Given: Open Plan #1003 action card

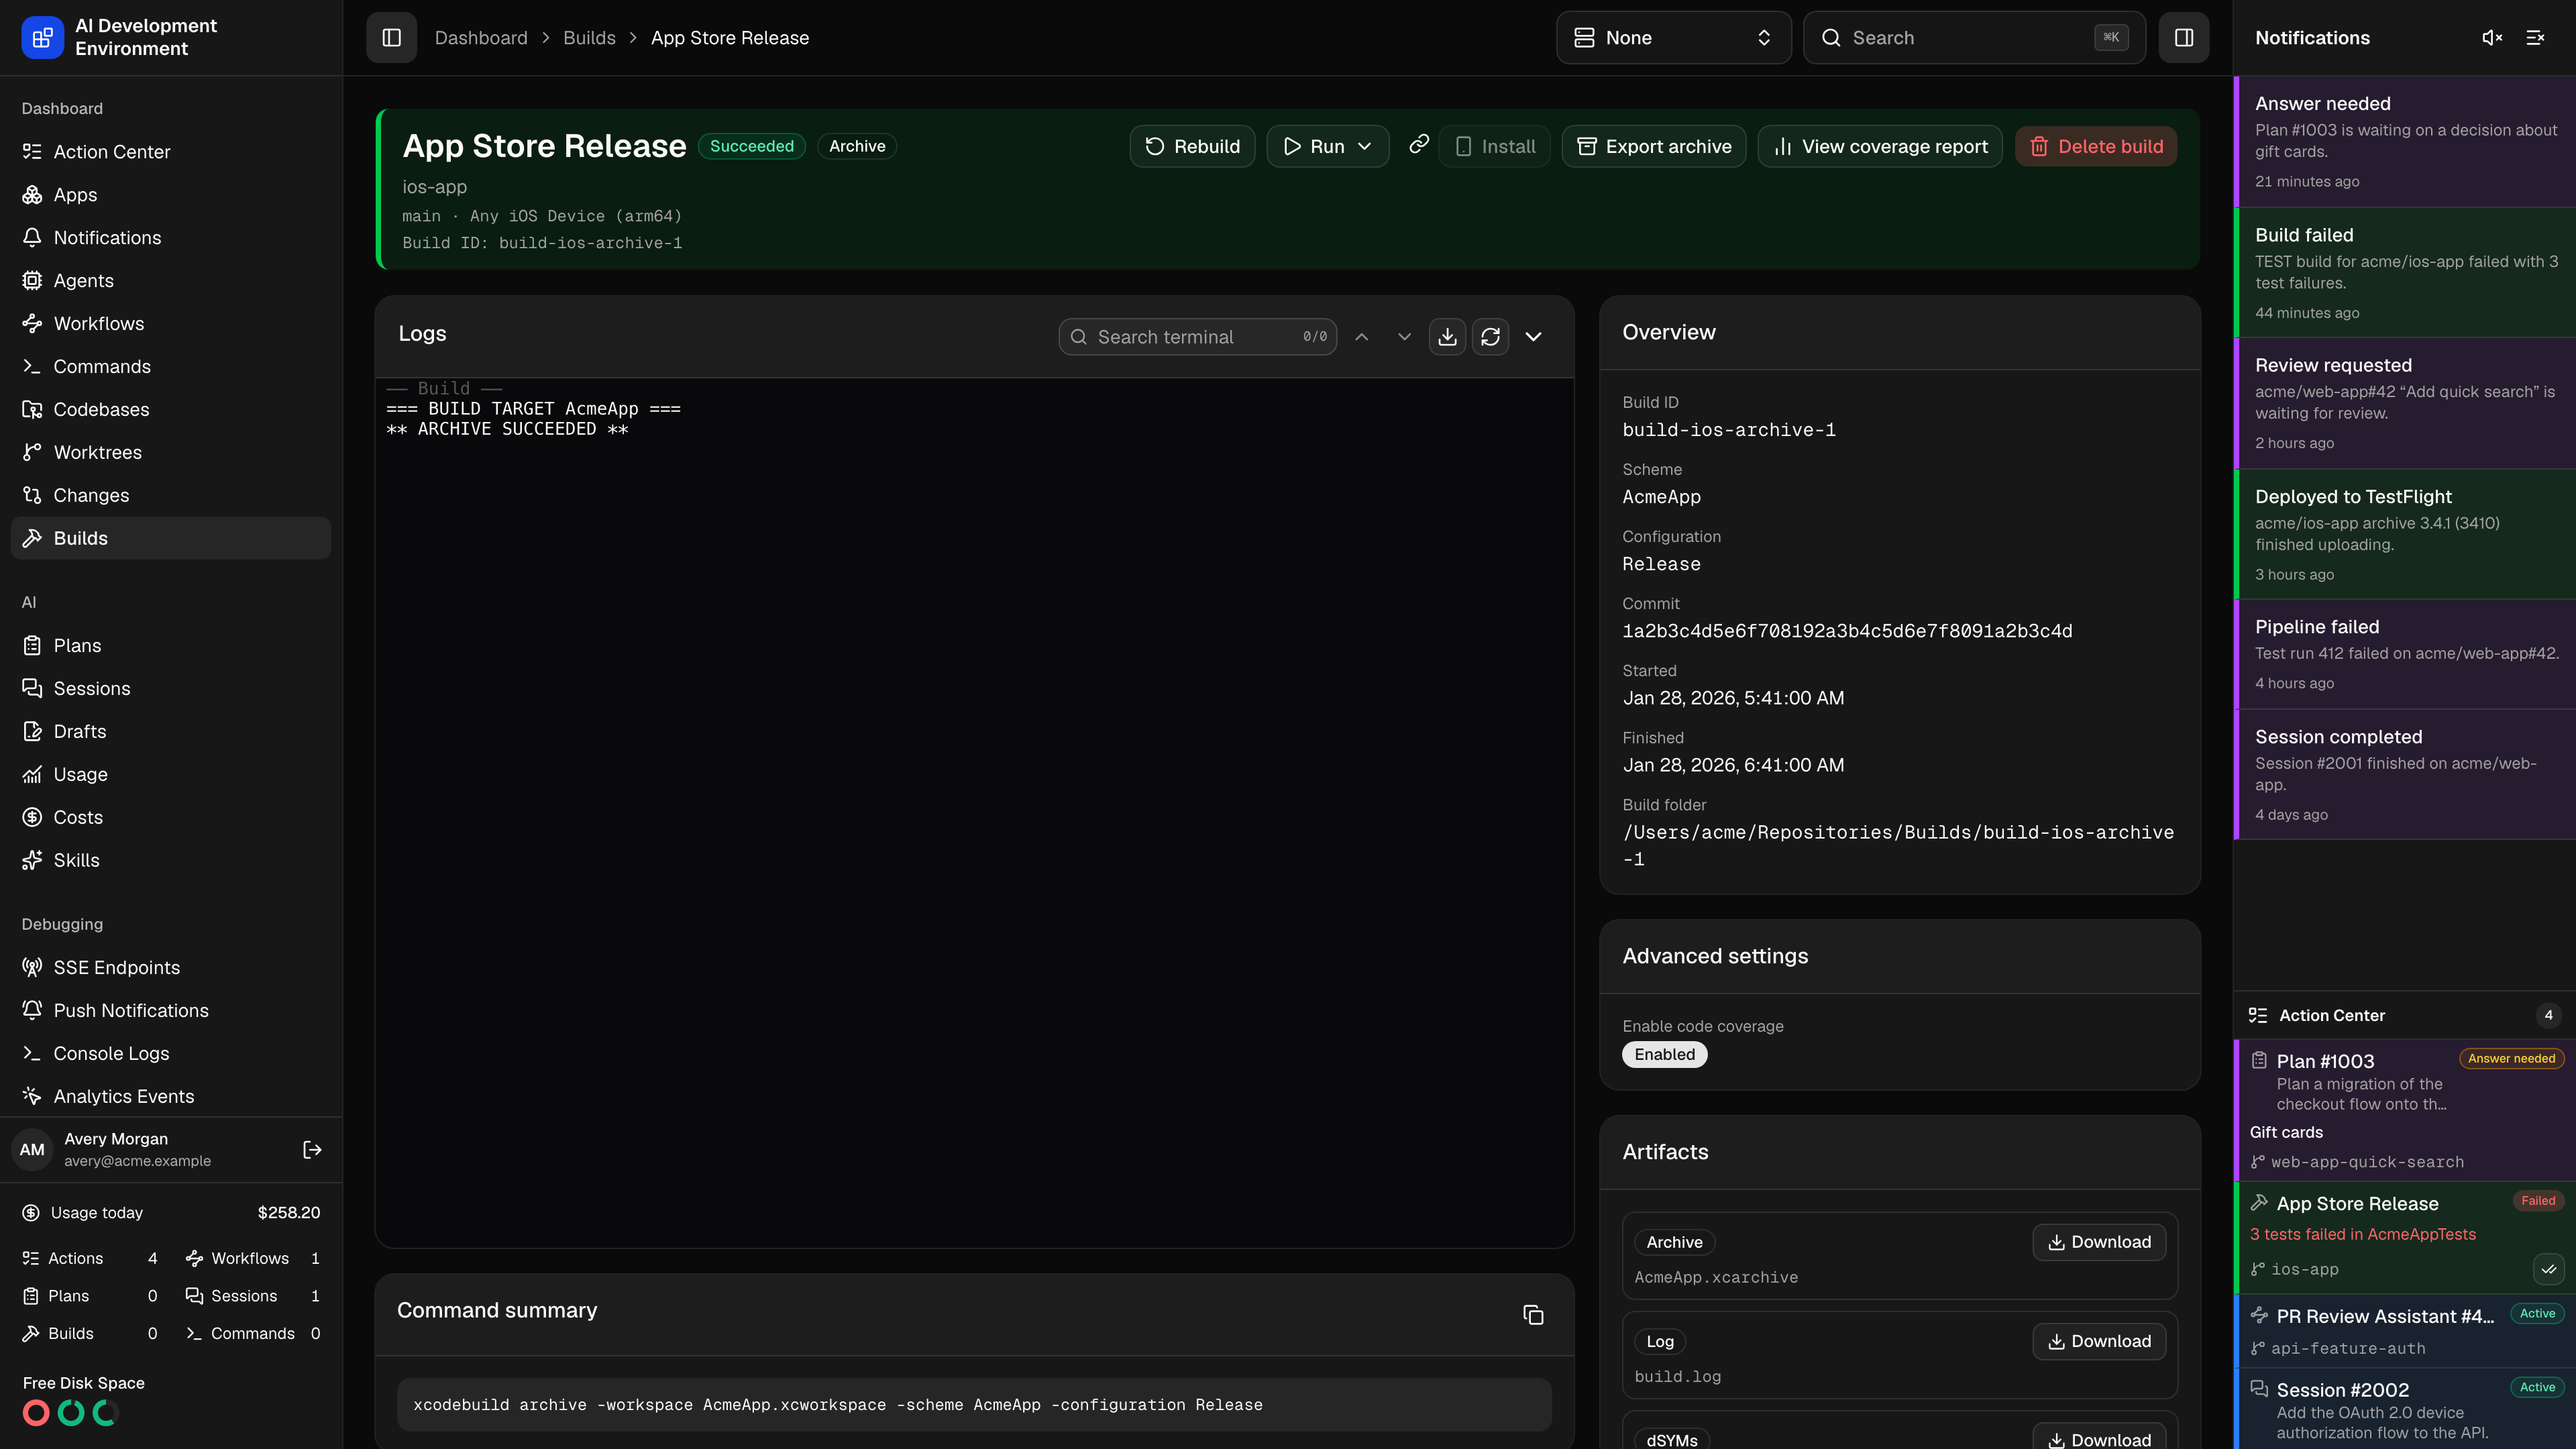Looking at the screenshot, I should [x=2404, y=1110].
